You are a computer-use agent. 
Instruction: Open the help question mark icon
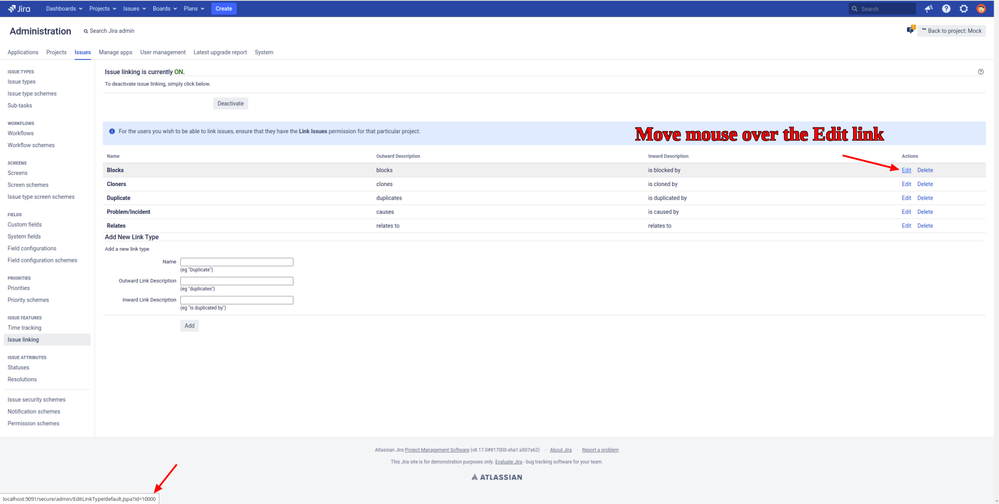[946, 9]
